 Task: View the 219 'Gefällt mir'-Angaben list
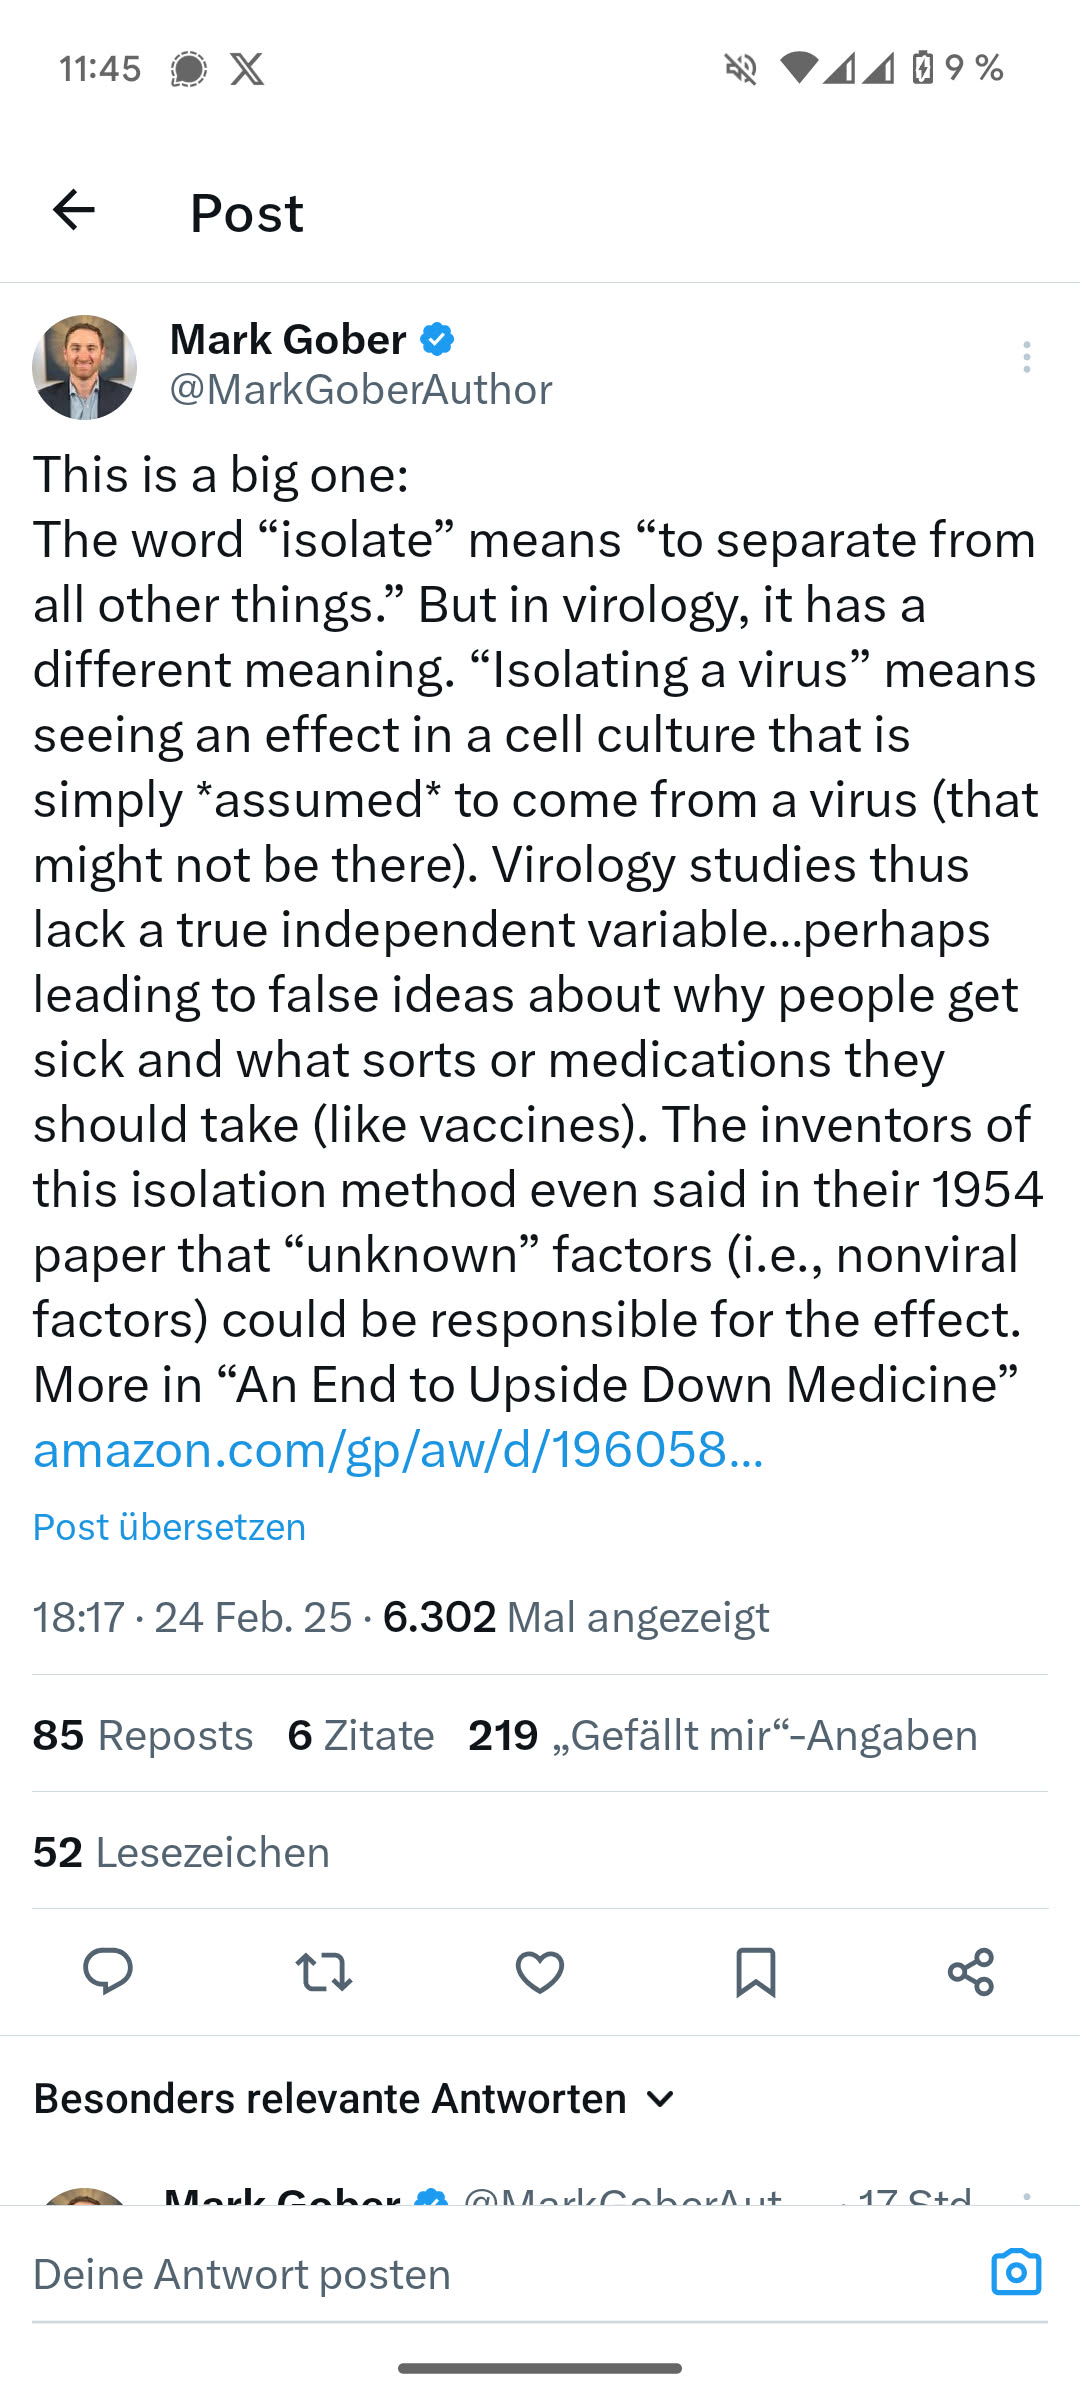722,1735
